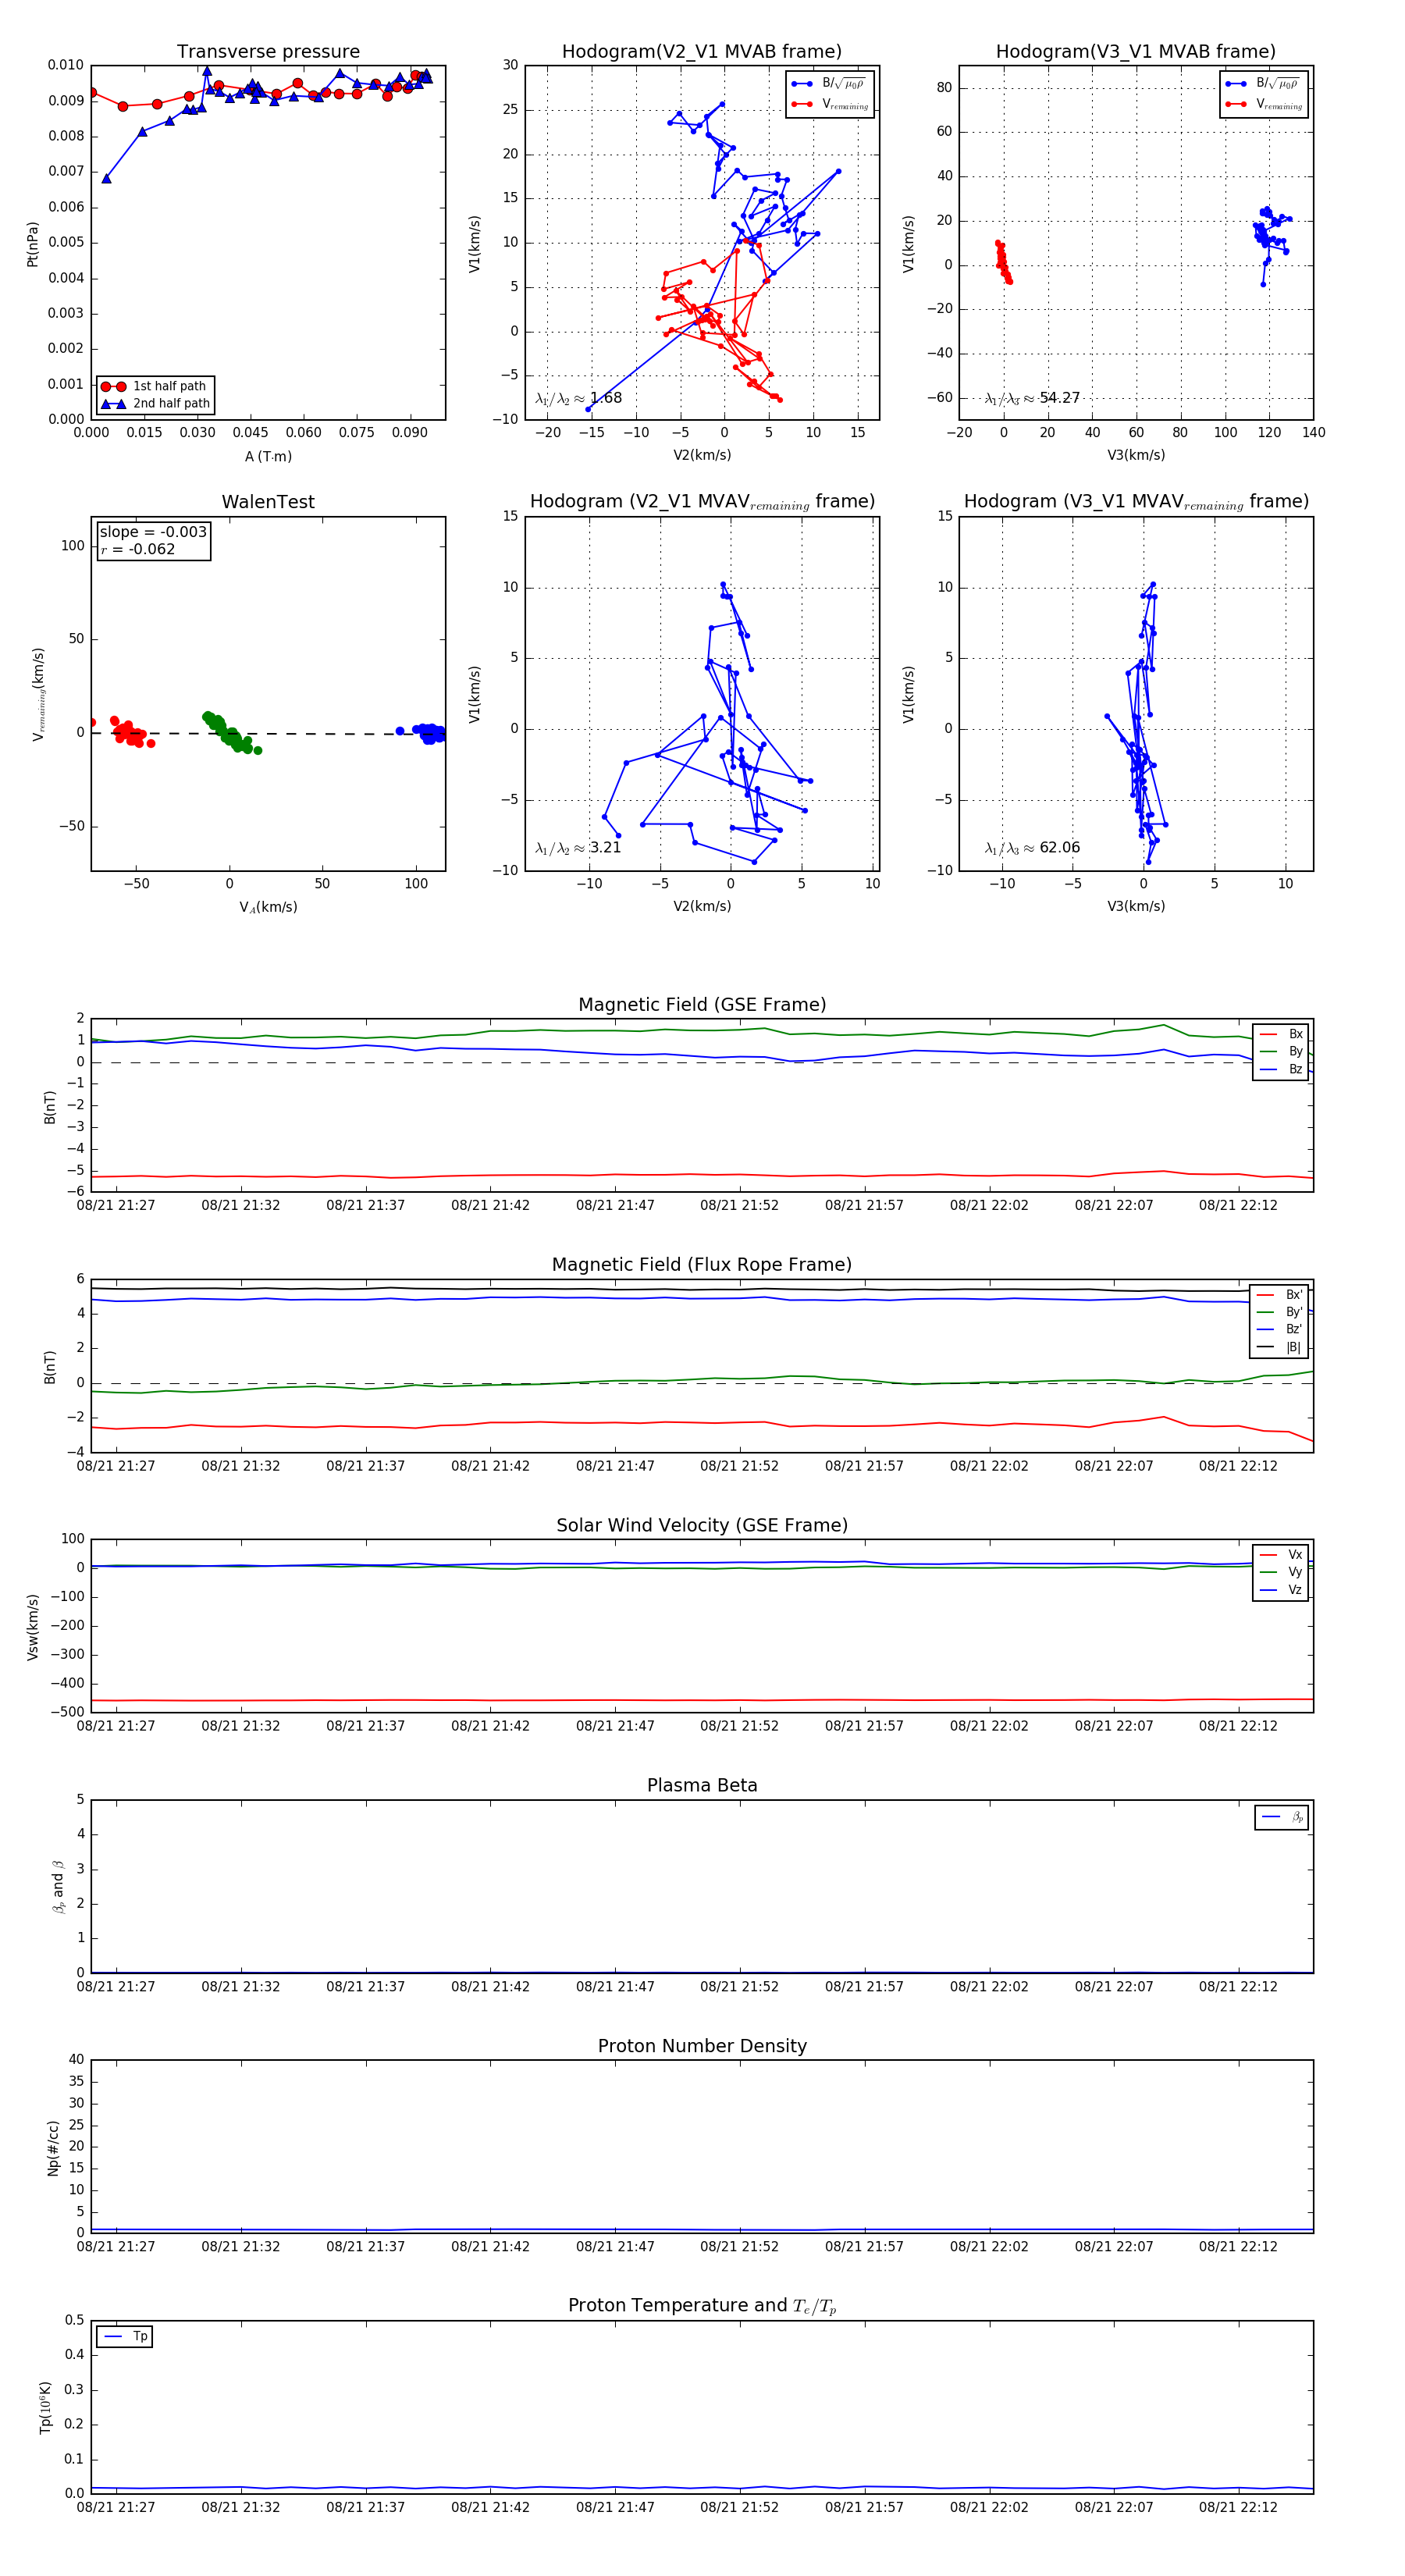Select the '2nd half path' legend entry

(155, 404)
